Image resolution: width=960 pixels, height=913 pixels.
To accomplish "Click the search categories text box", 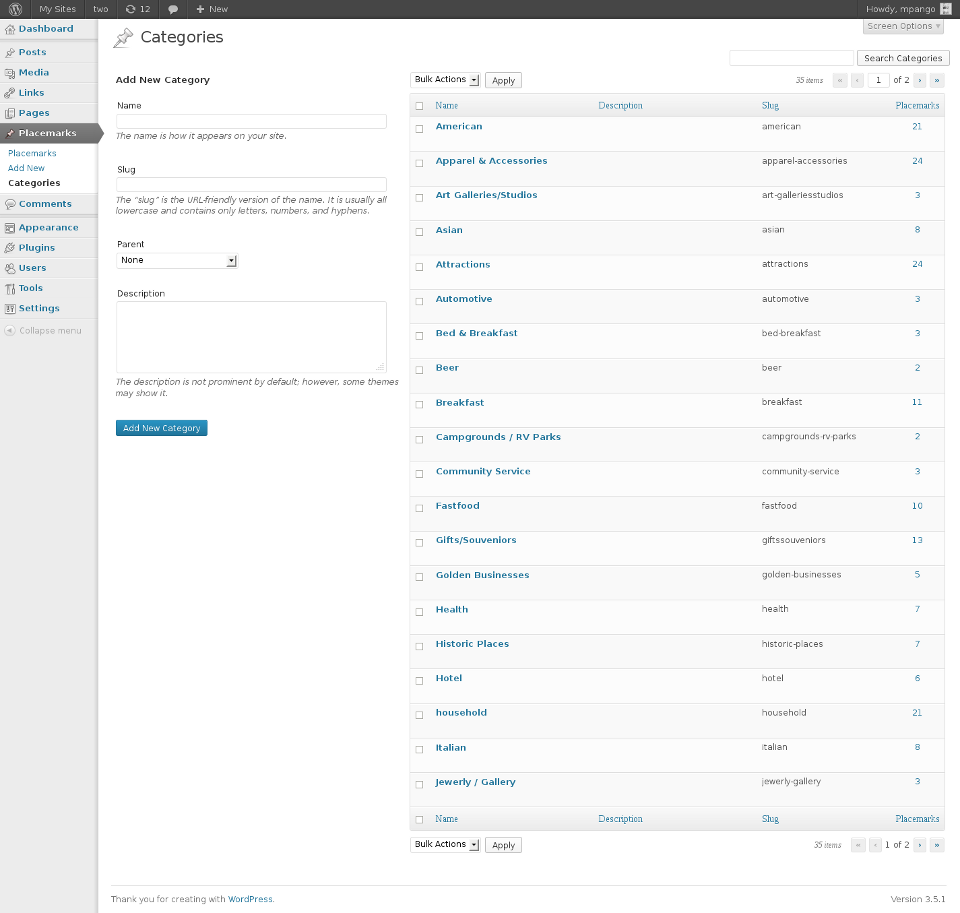I will click(x=791, y=58).
